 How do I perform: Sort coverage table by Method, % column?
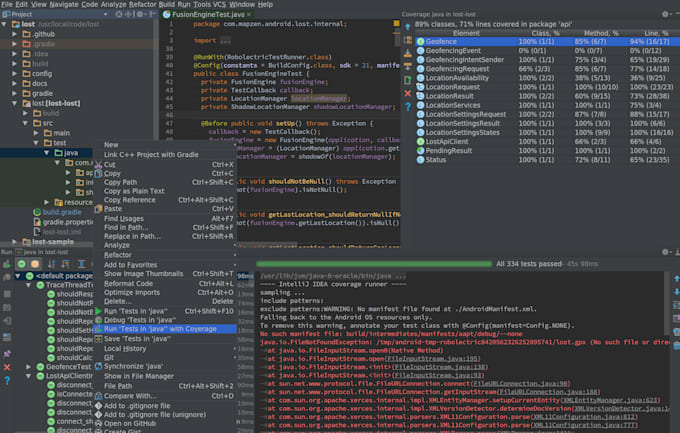pos(601,33)
